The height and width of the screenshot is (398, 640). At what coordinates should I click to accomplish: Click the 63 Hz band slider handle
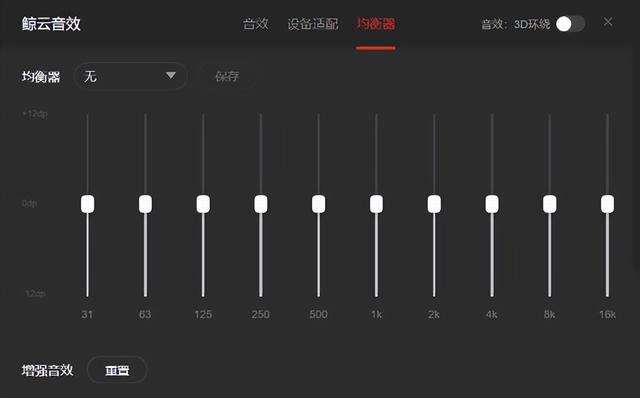[x=145, y=204]
